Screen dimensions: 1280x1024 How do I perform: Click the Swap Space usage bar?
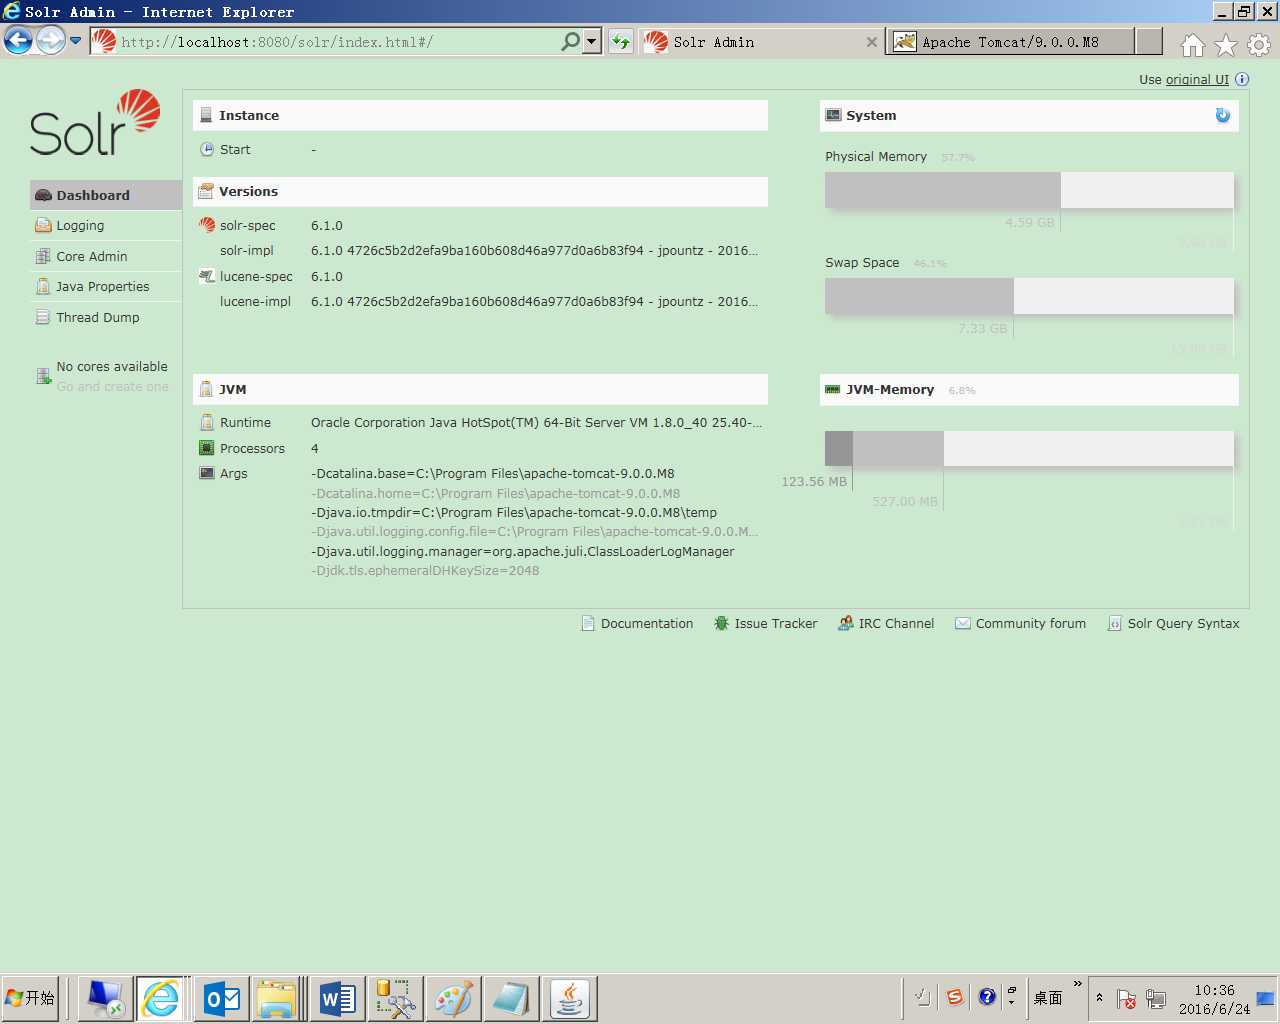click(1029, 296)
